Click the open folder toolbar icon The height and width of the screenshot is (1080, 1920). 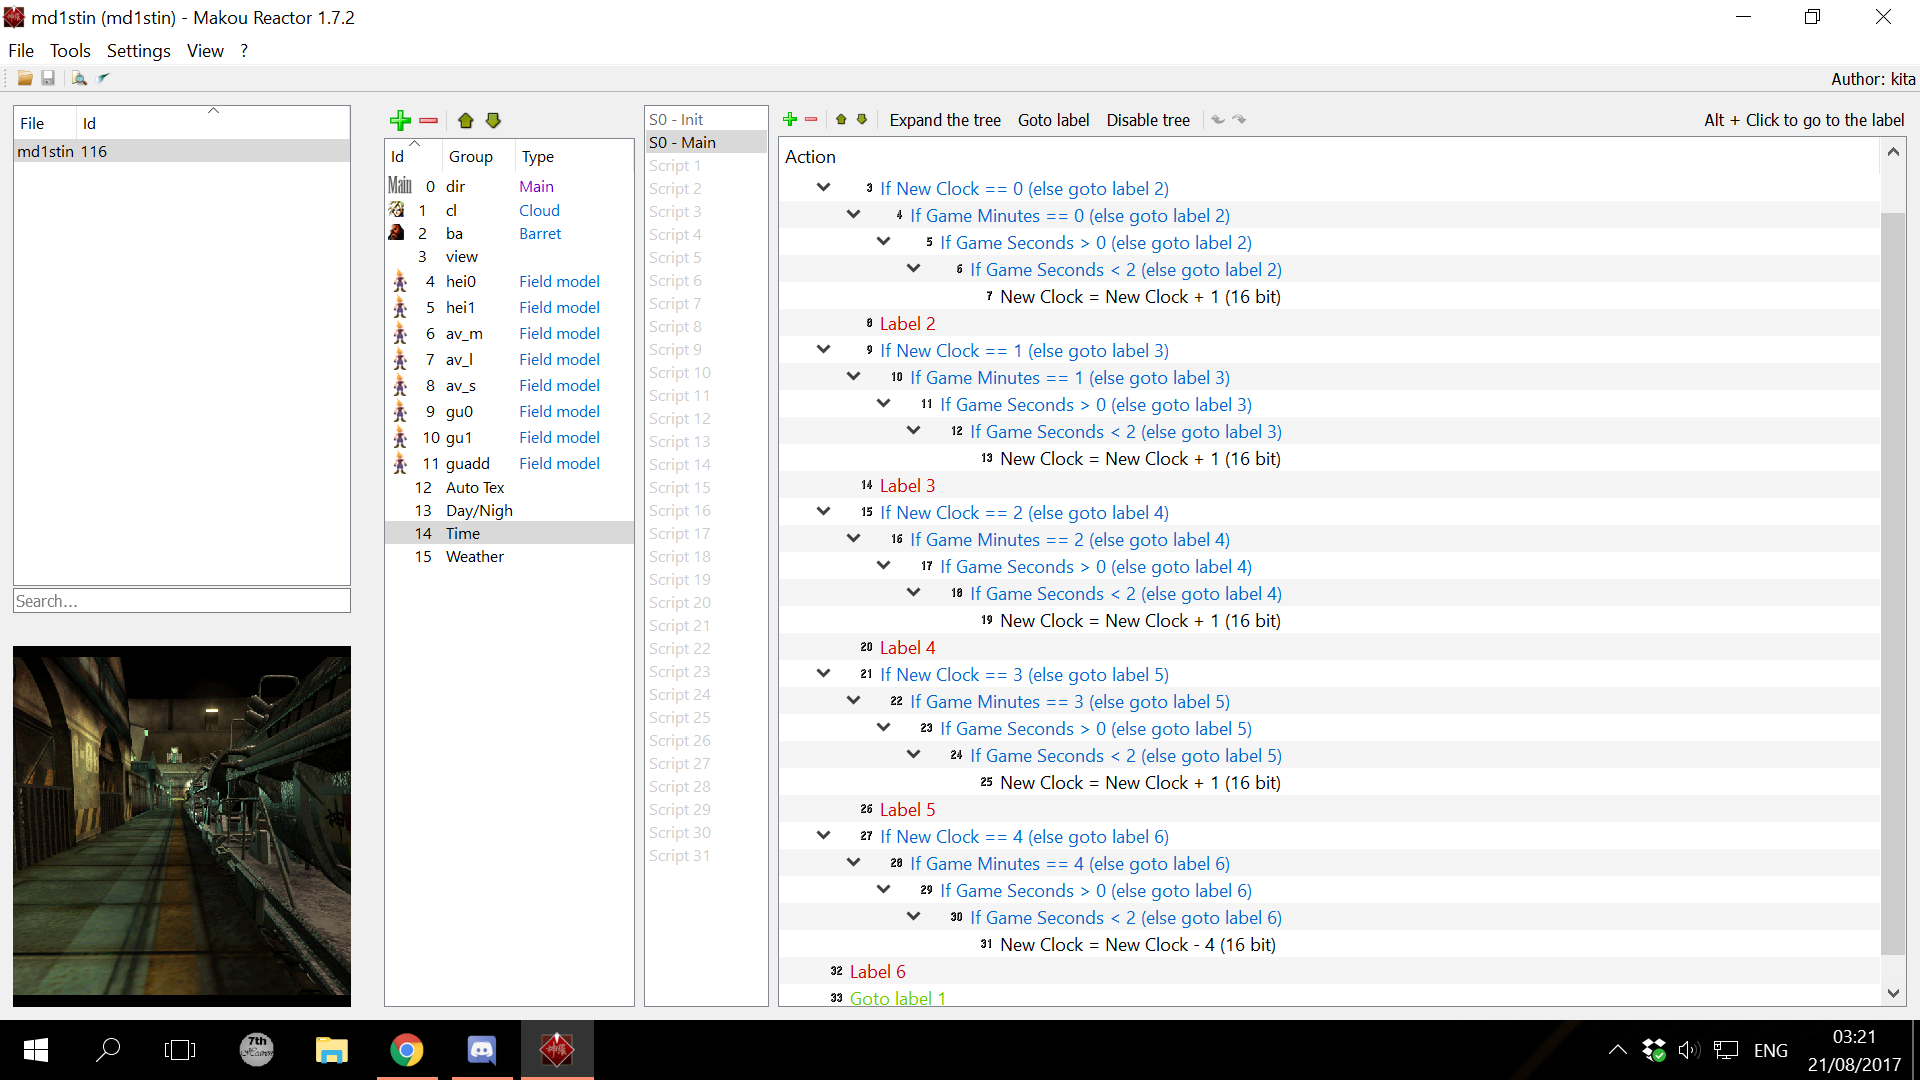tap(25, 78)
